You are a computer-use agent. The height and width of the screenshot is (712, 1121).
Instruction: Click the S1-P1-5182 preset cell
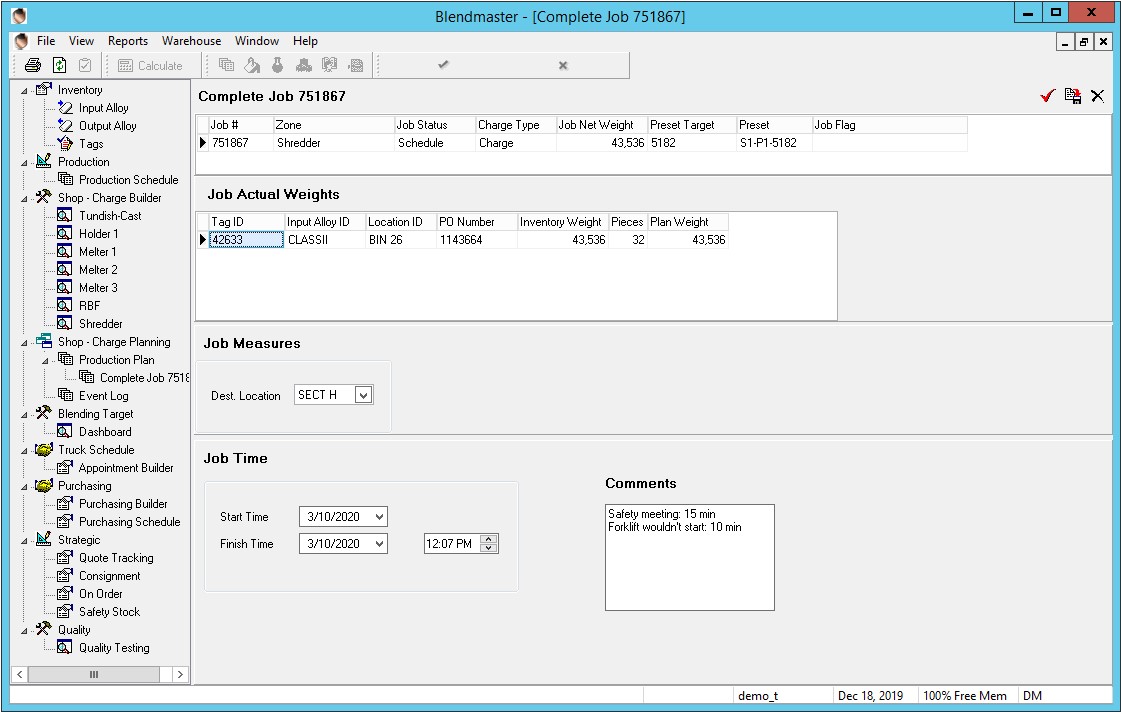point(774,143)
